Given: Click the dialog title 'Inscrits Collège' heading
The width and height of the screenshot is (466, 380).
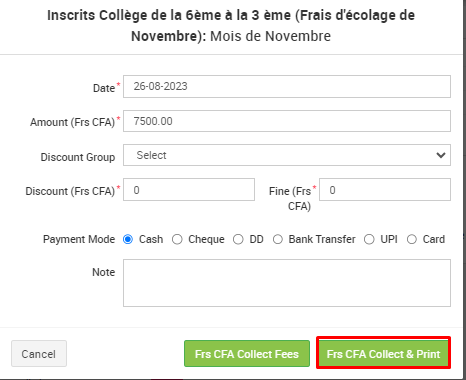Looking at the screenshot, I should tap(231, 26).
